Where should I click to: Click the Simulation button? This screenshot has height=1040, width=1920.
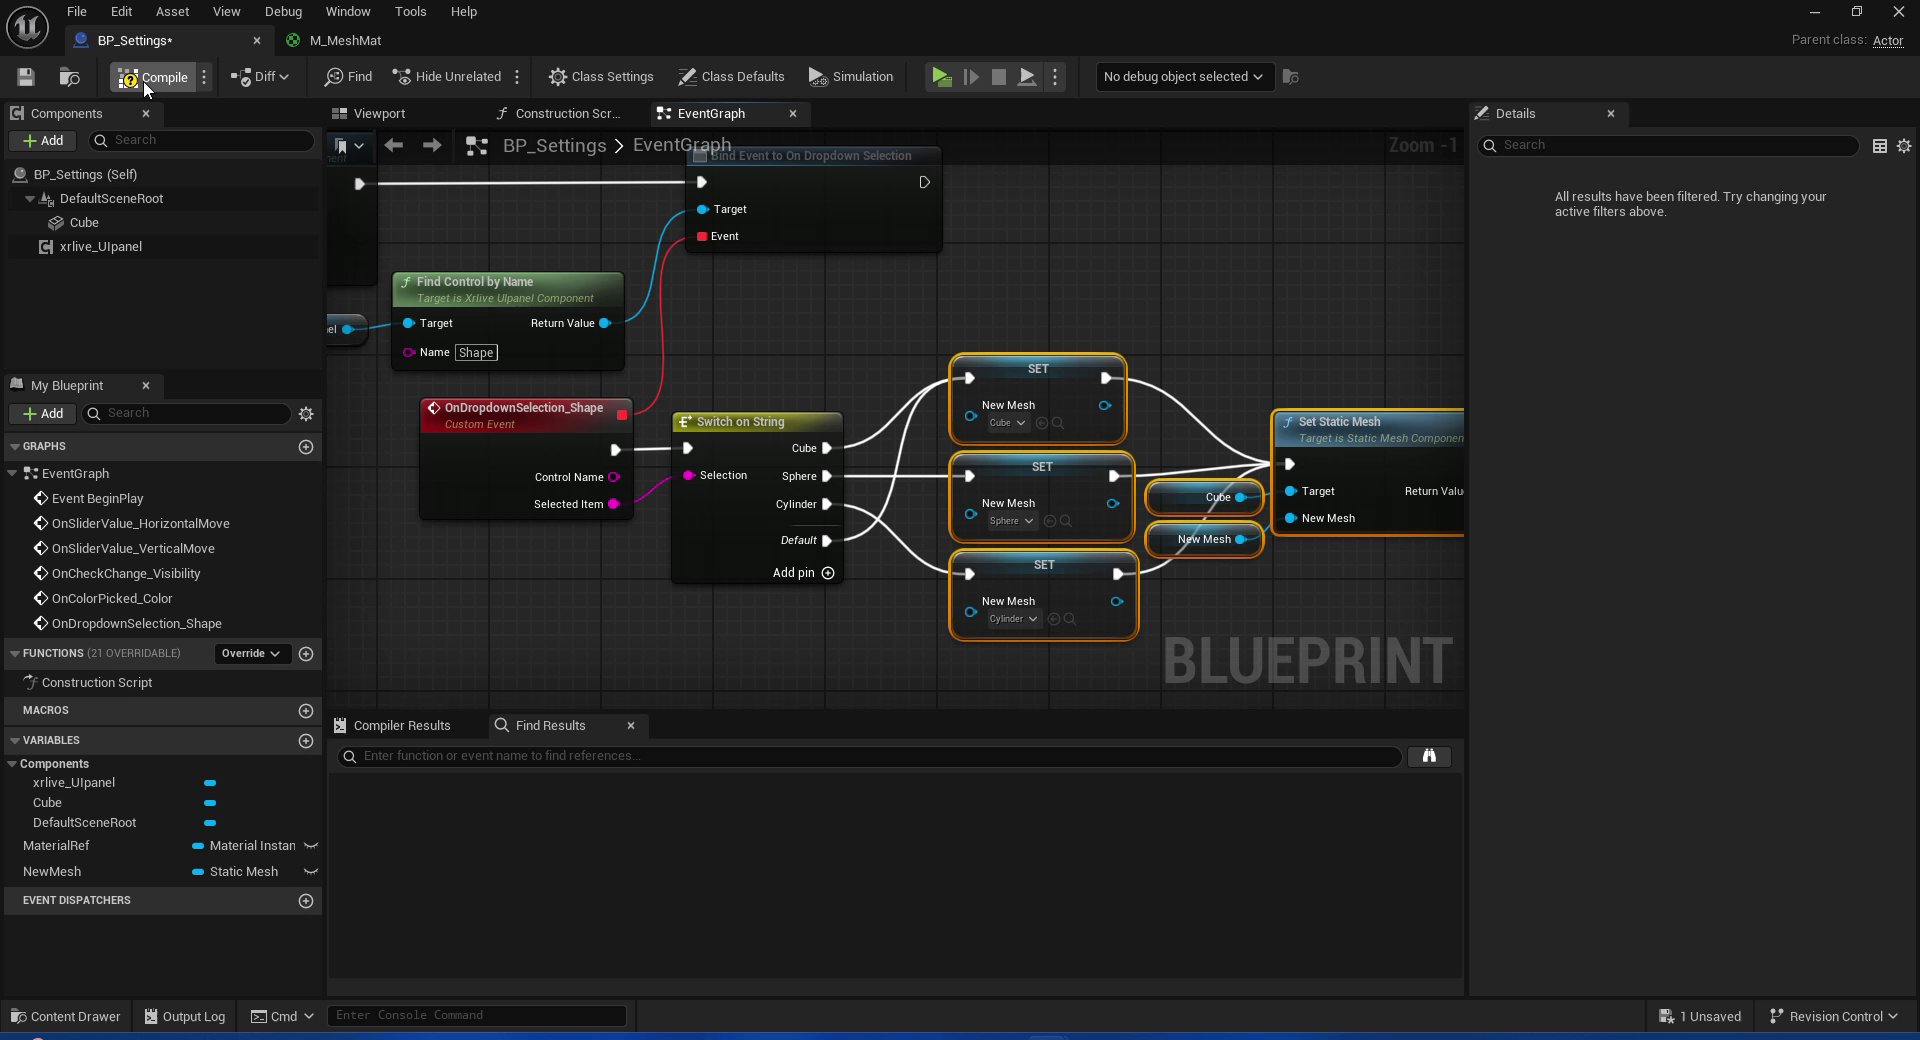coord(851,77)
